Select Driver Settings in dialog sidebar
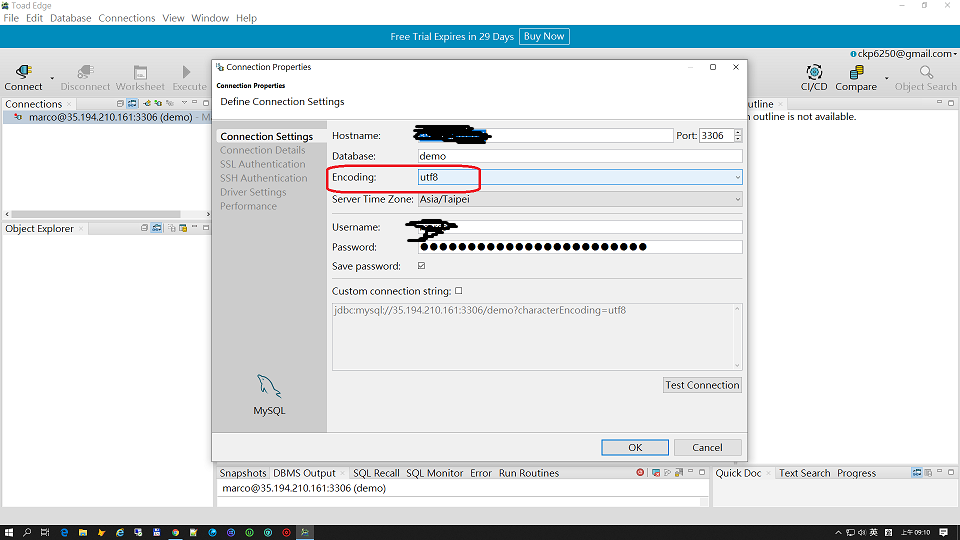Image resolution: width=960 pixels, height=540 pixels. point(253,192)
